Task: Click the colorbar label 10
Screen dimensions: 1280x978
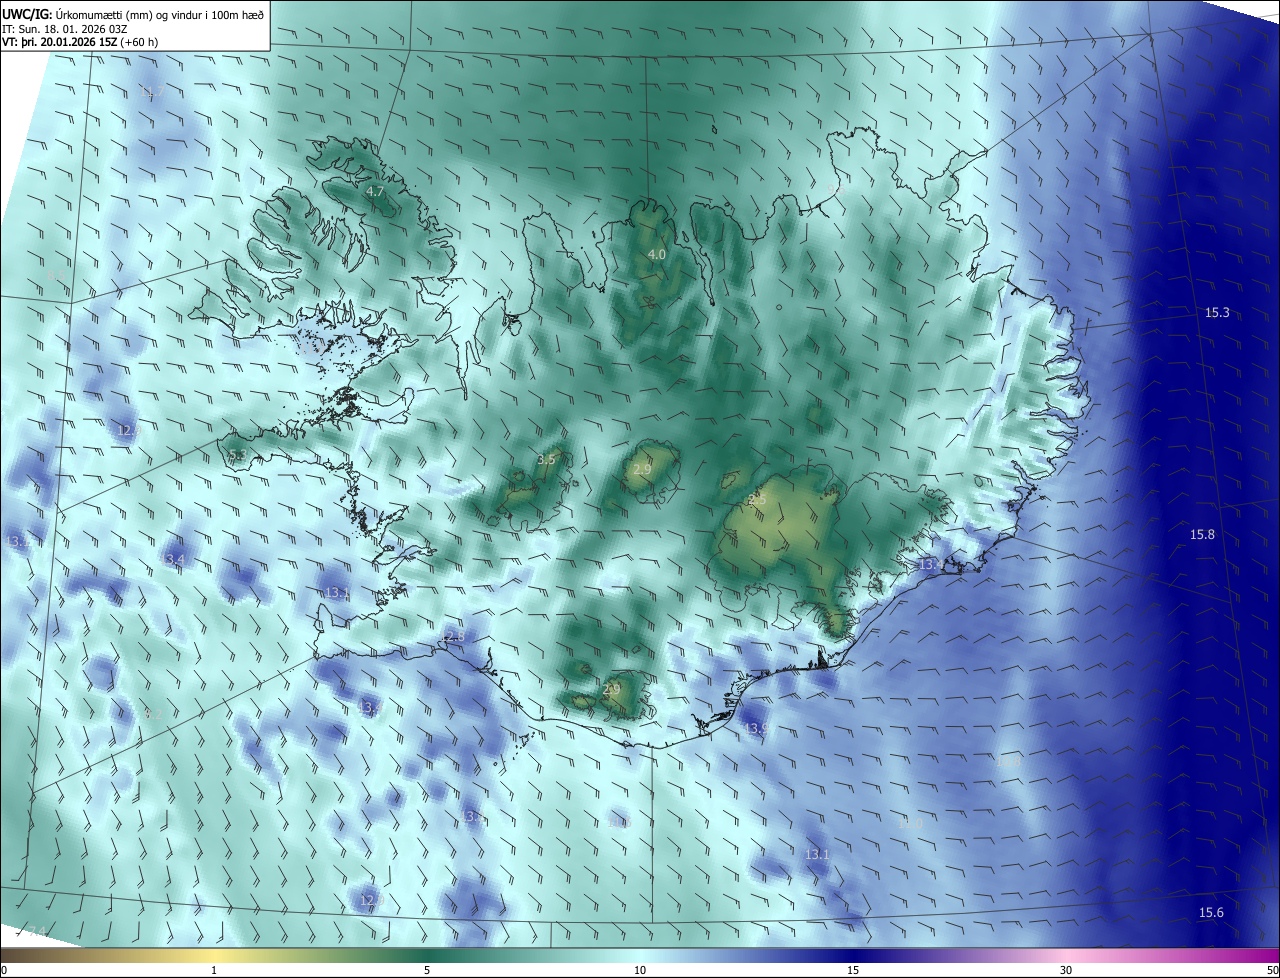Action: pos(640,970)
